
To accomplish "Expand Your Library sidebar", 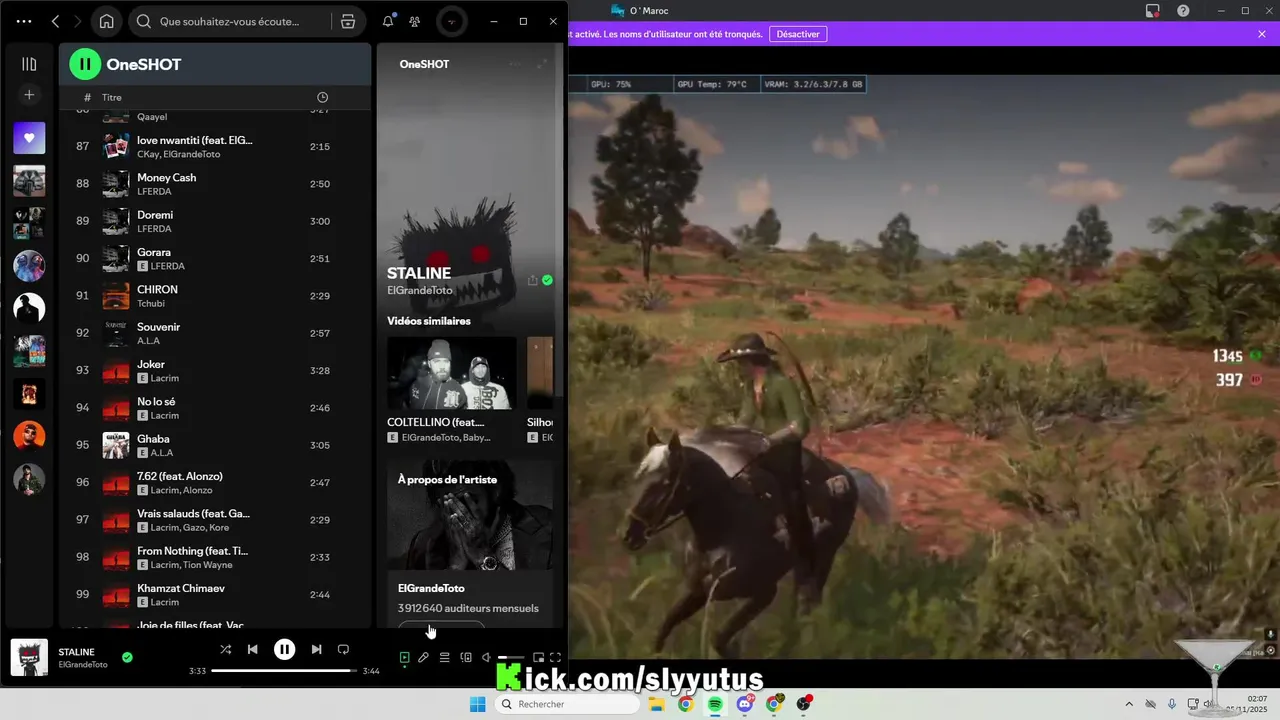I will pyautogui.click(x=29, y=64).
